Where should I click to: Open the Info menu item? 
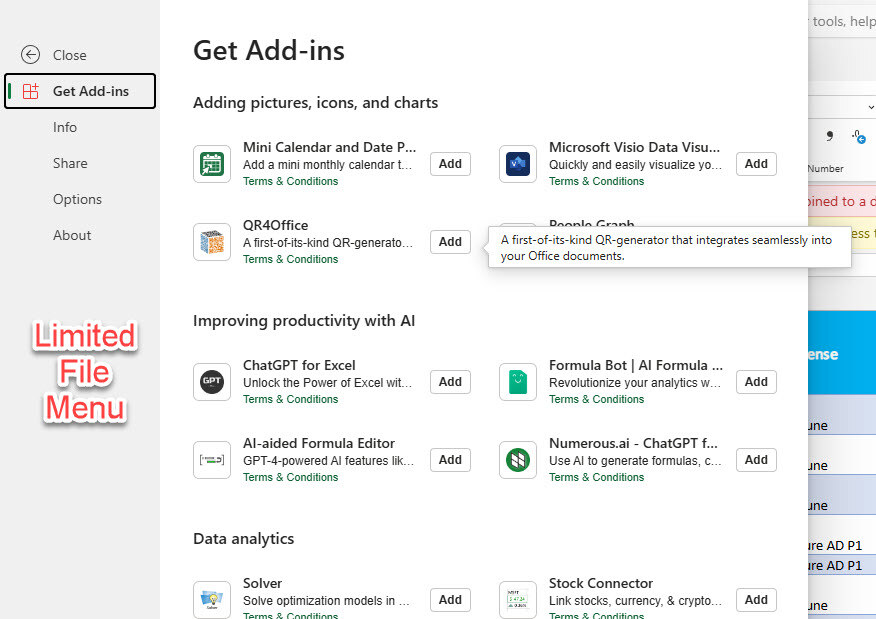65,127
